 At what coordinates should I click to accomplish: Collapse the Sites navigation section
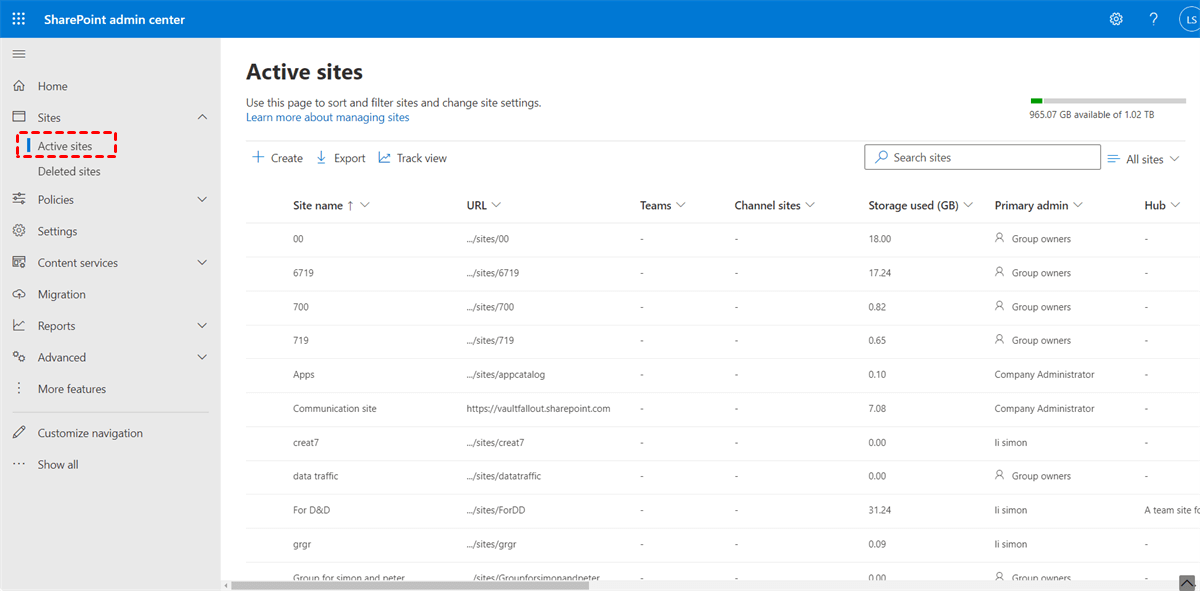[202, 118]
